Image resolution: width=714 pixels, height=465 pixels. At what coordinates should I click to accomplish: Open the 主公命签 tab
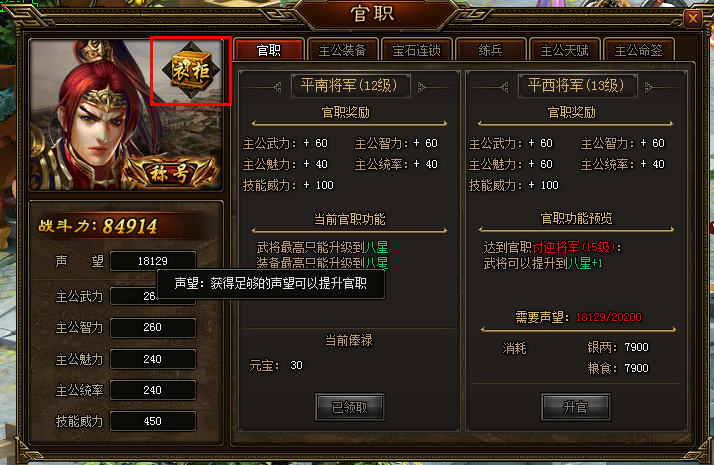638,50
